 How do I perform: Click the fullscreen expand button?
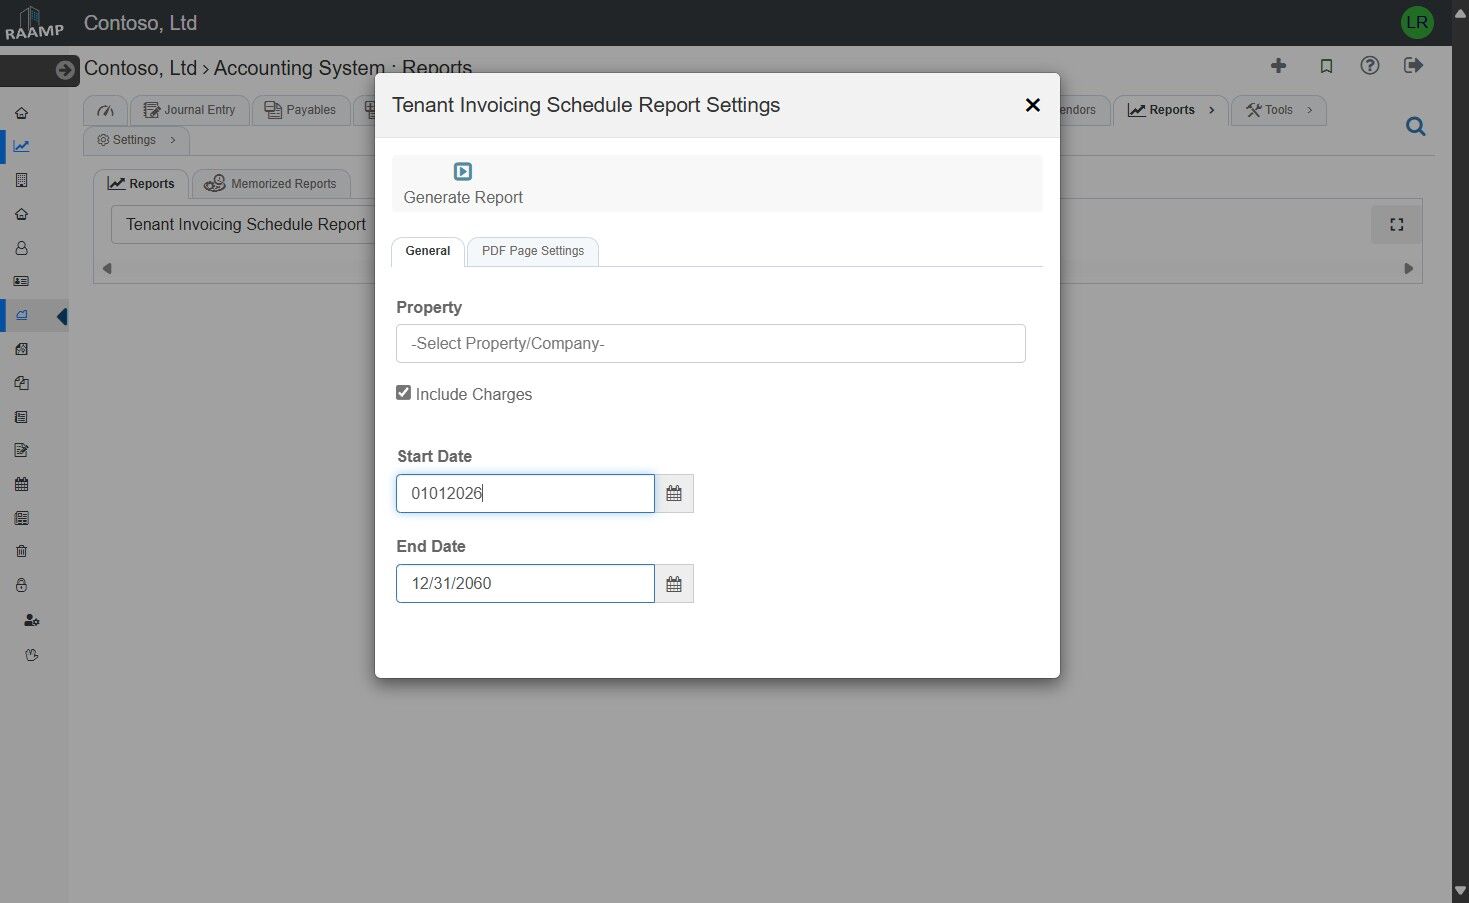(1396, 225)
